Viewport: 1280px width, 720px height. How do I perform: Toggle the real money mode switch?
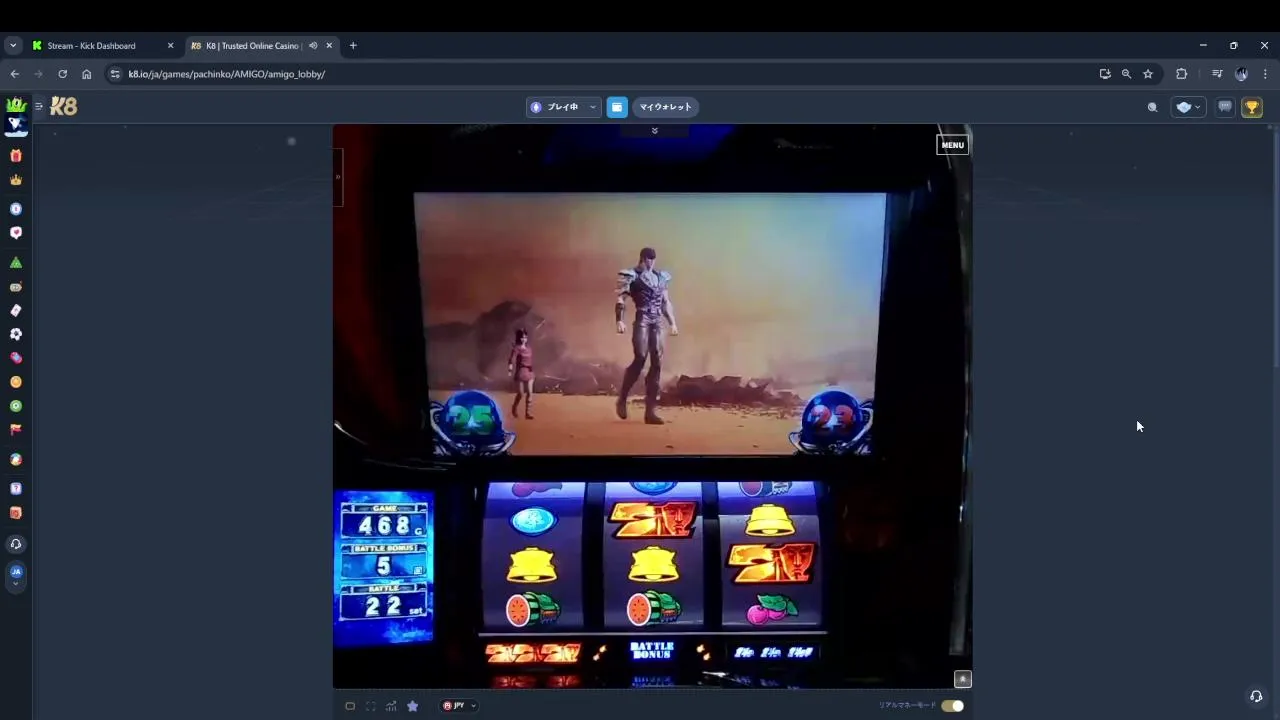(x=952, y=706)
